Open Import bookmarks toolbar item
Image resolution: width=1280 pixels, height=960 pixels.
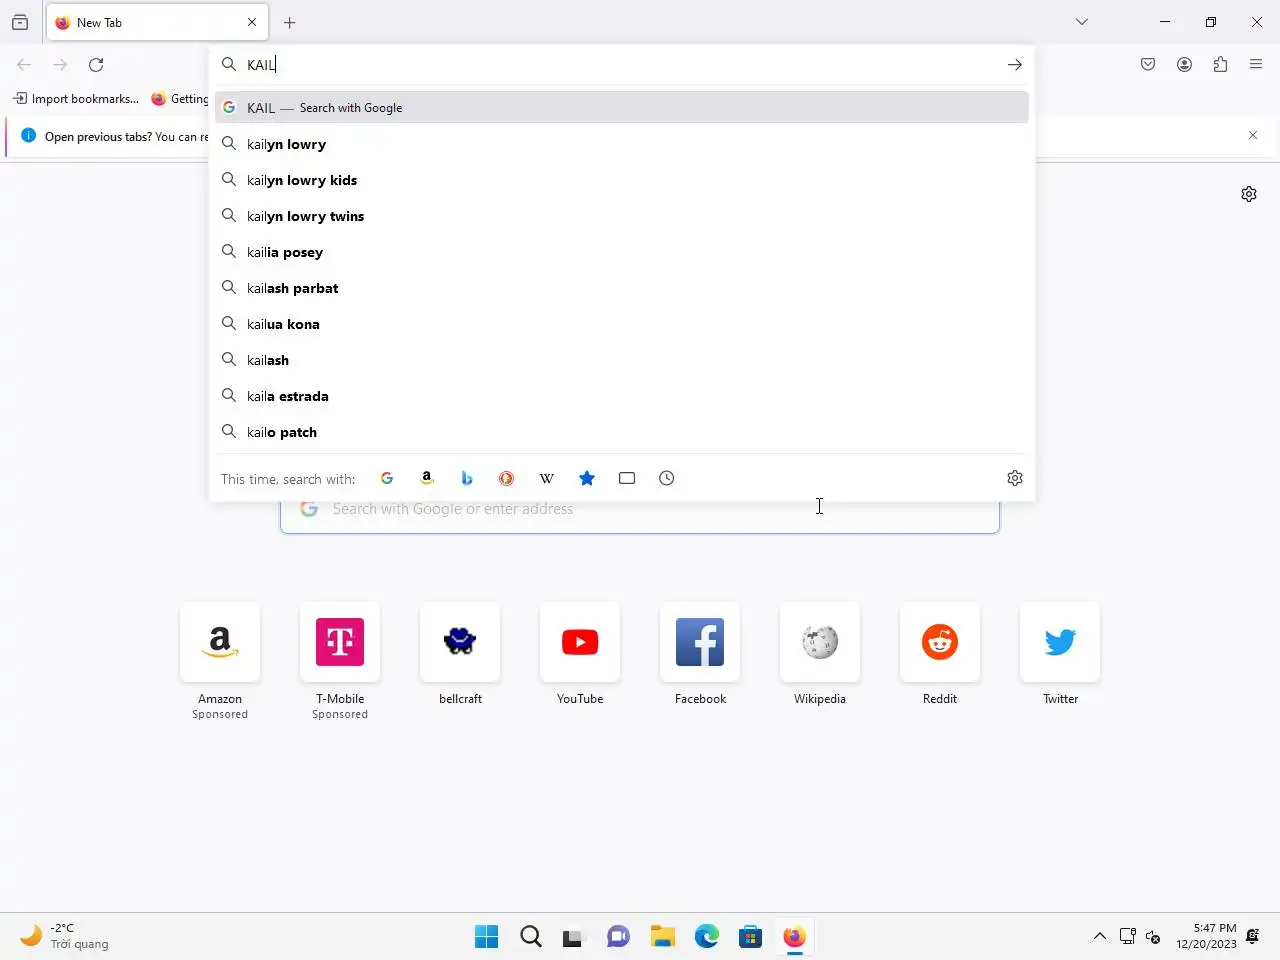pyautogui.click(x=76, y=99)
